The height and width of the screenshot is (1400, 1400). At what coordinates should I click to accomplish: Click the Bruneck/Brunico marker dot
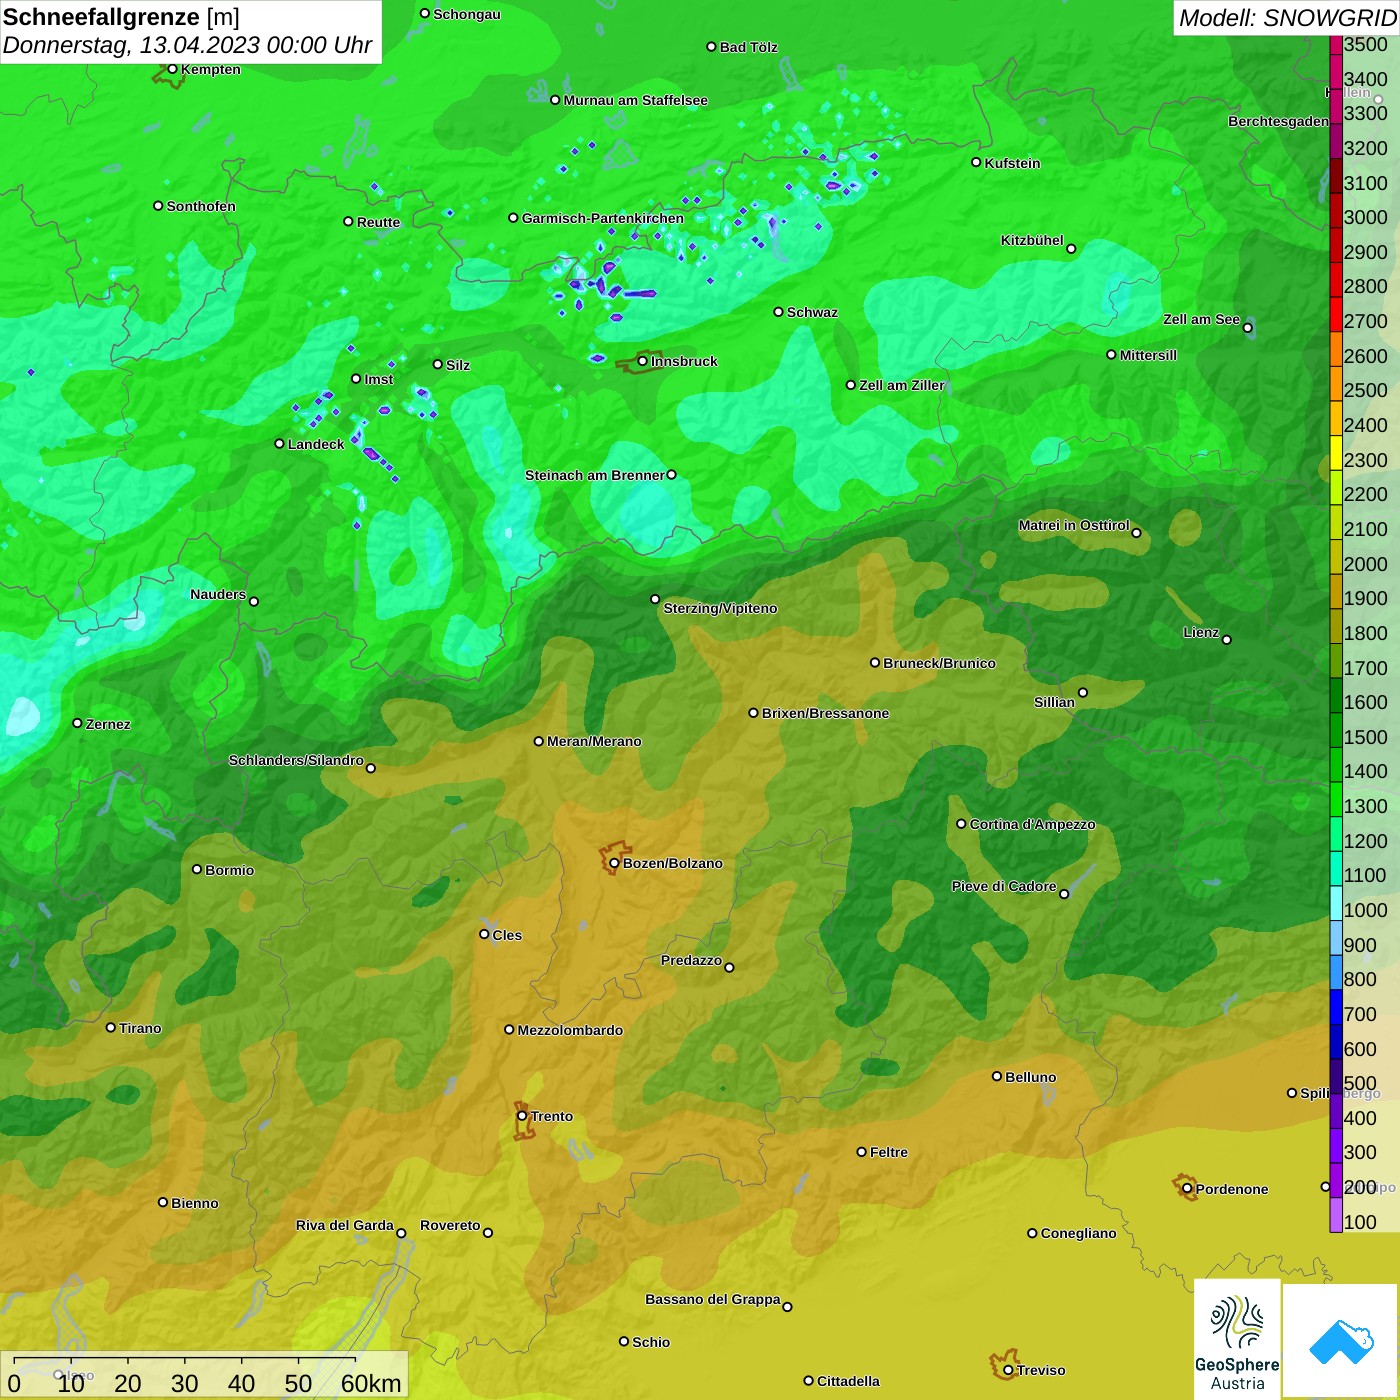[x=875, y=662]
